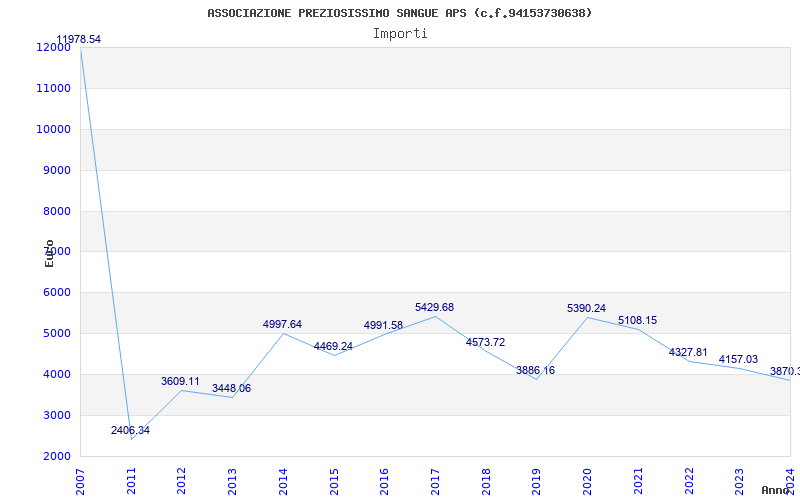Select the 3448.06 value label
The image size is (800, 500).
click(232, 389)
